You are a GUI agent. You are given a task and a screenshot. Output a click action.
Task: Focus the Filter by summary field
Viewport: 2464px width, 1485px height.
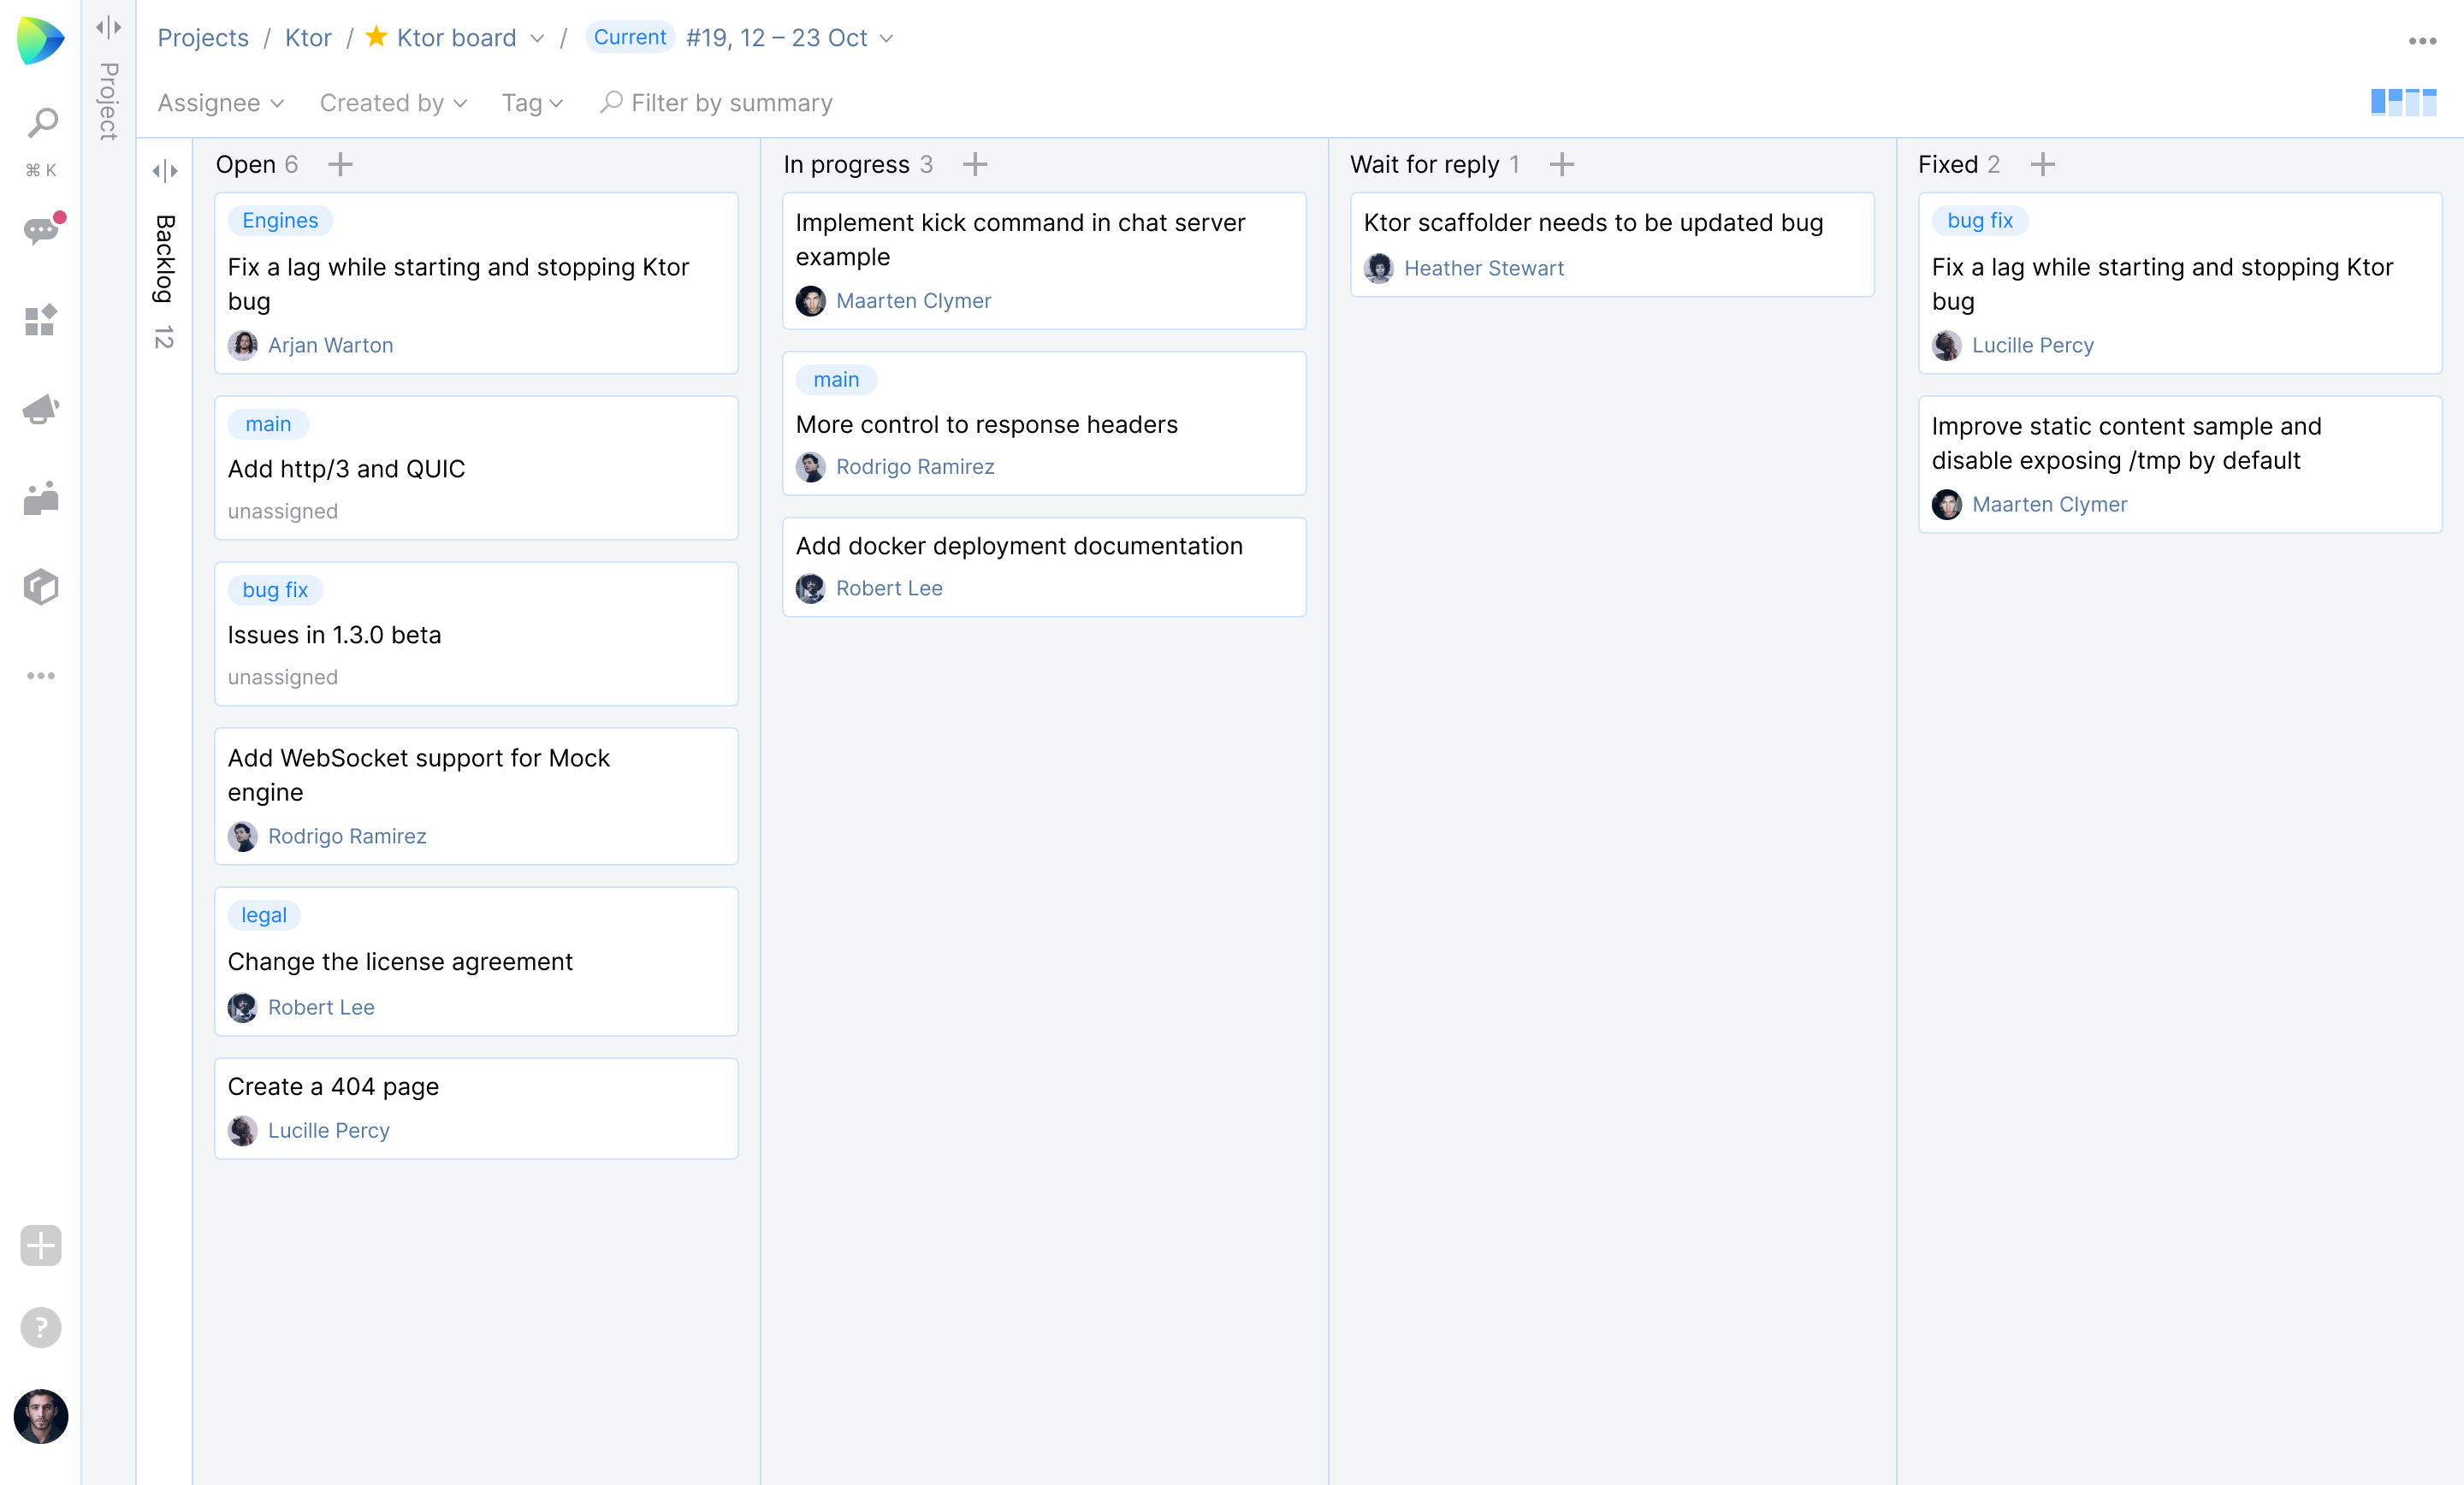click(x=716, y=103)
